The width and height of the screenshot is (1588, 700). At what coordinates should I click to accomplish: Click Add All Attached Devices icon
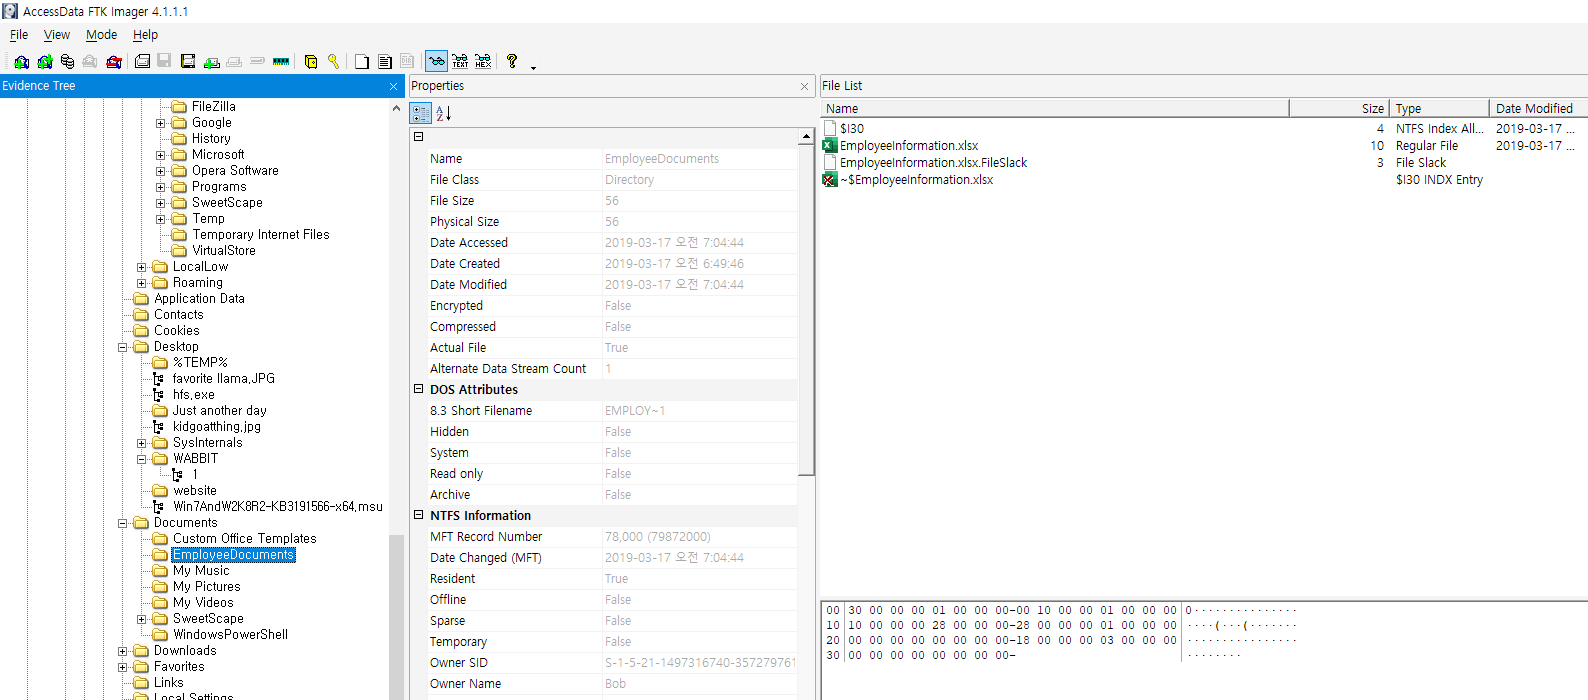pos(45,61)
